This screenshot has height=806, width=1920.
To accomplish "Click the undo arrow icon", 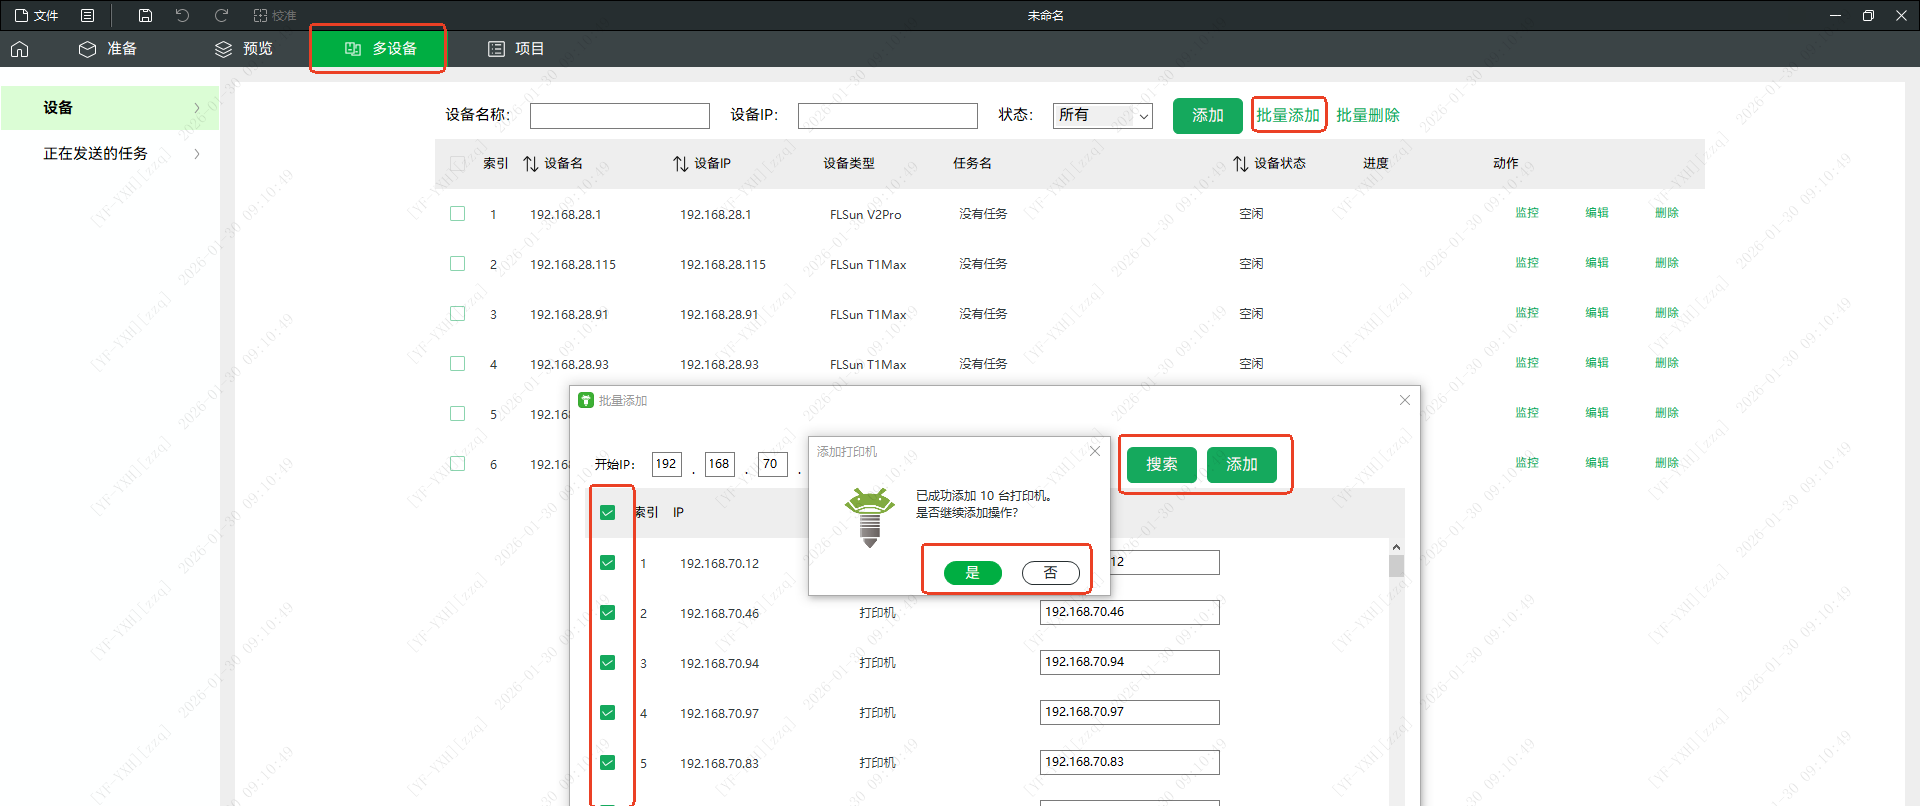I will click(182, 15).
